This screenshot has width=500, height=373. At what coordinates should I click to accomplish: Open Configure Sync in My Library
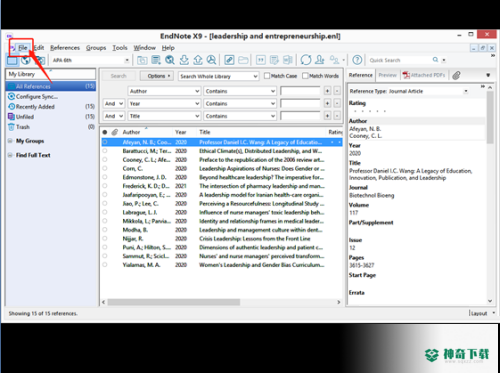33,96
